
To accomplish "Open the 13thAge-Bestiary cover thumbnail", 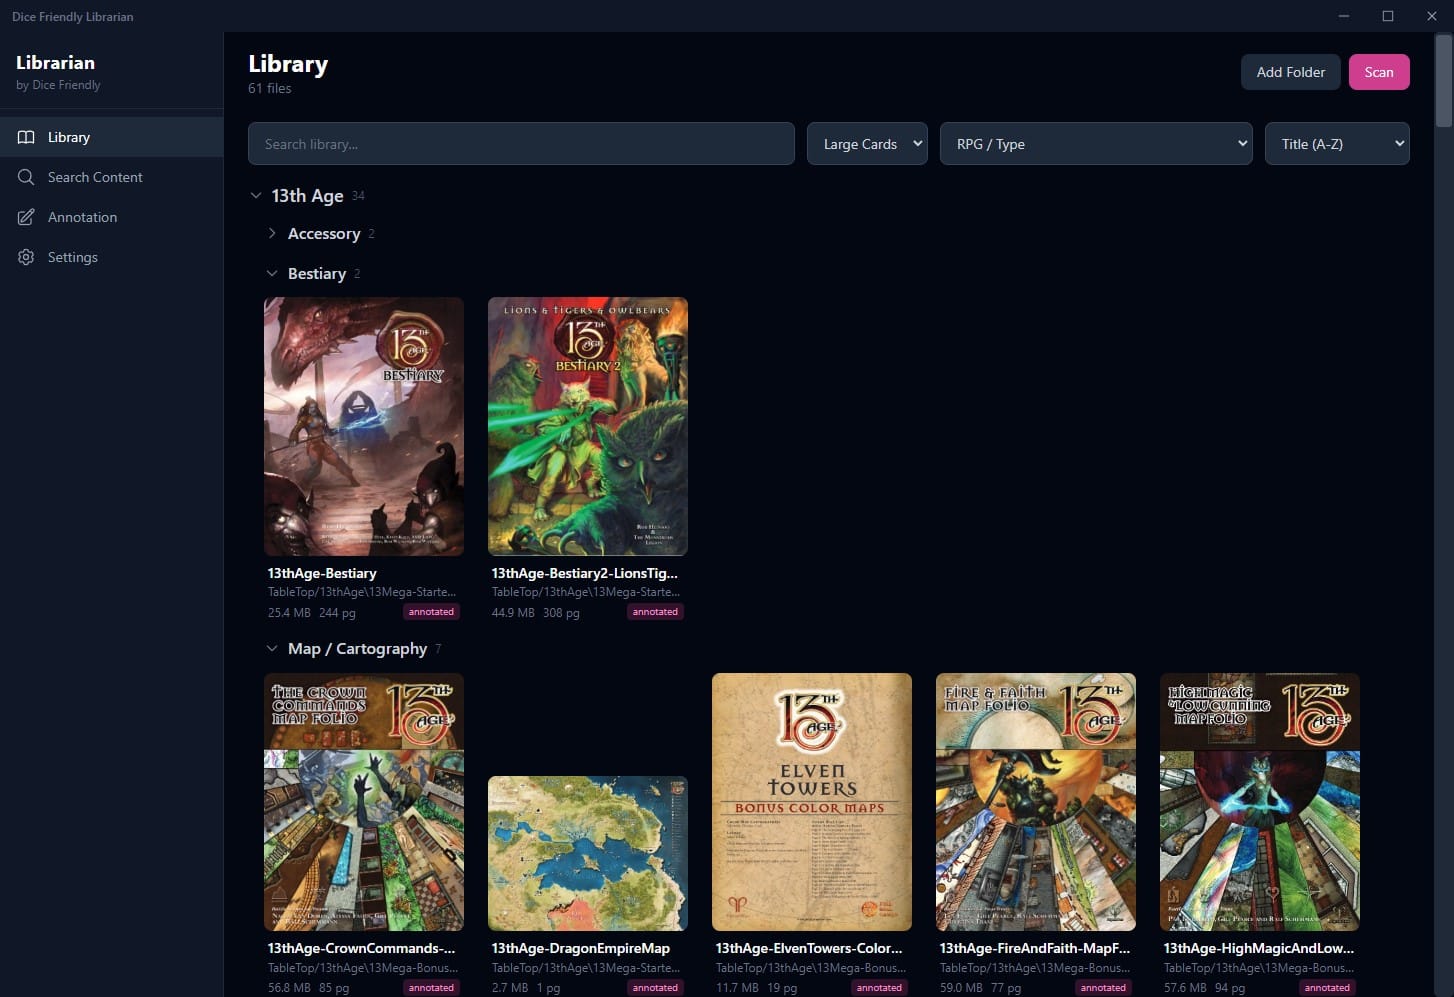I will 363,426.
